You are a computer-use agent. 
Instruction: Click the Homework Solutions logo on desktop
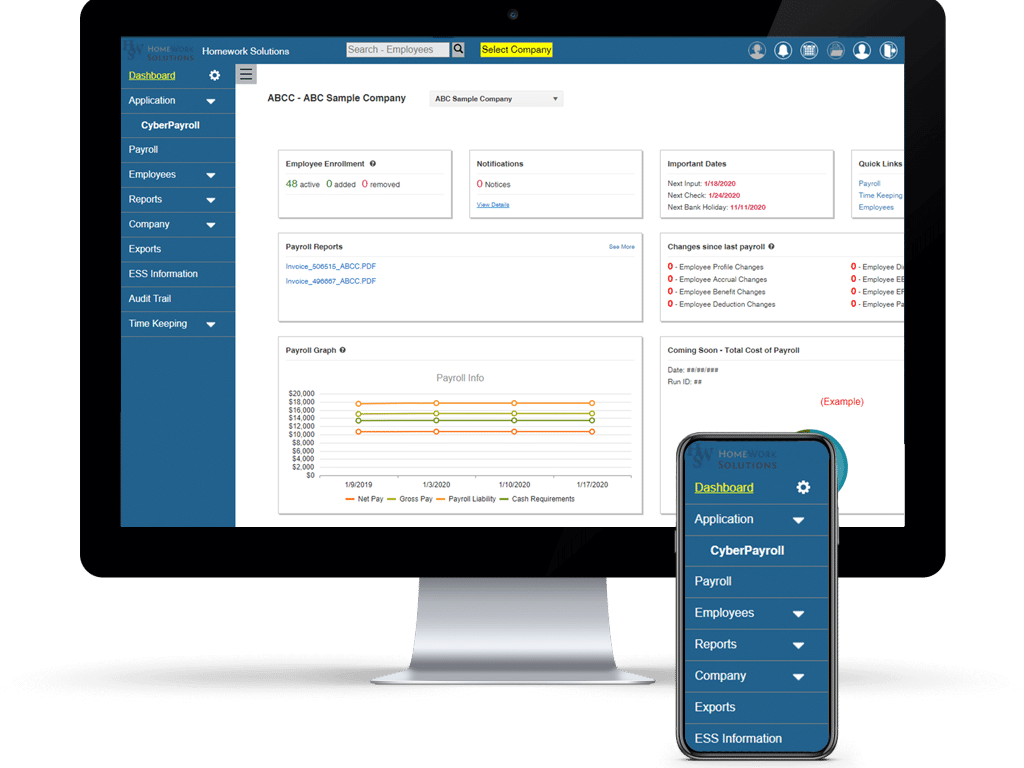click(159, 51)
